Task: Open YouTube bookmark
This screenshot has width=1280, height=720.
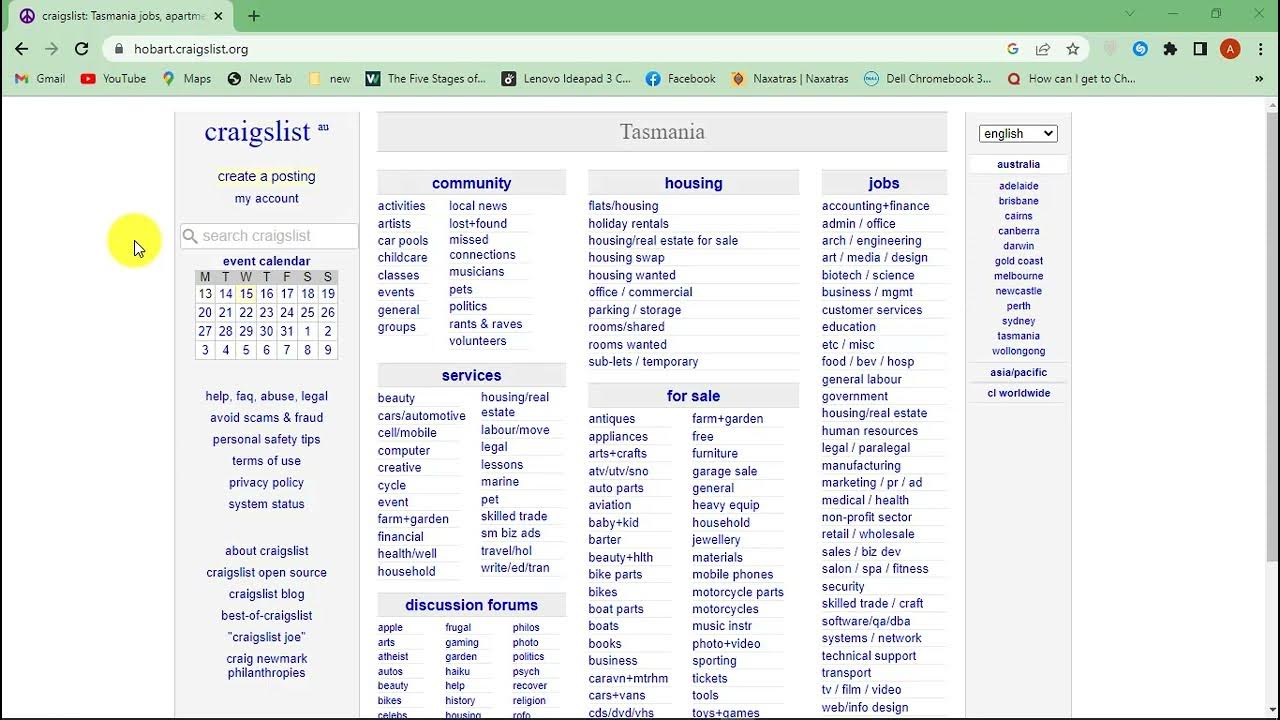Action: 114,79
